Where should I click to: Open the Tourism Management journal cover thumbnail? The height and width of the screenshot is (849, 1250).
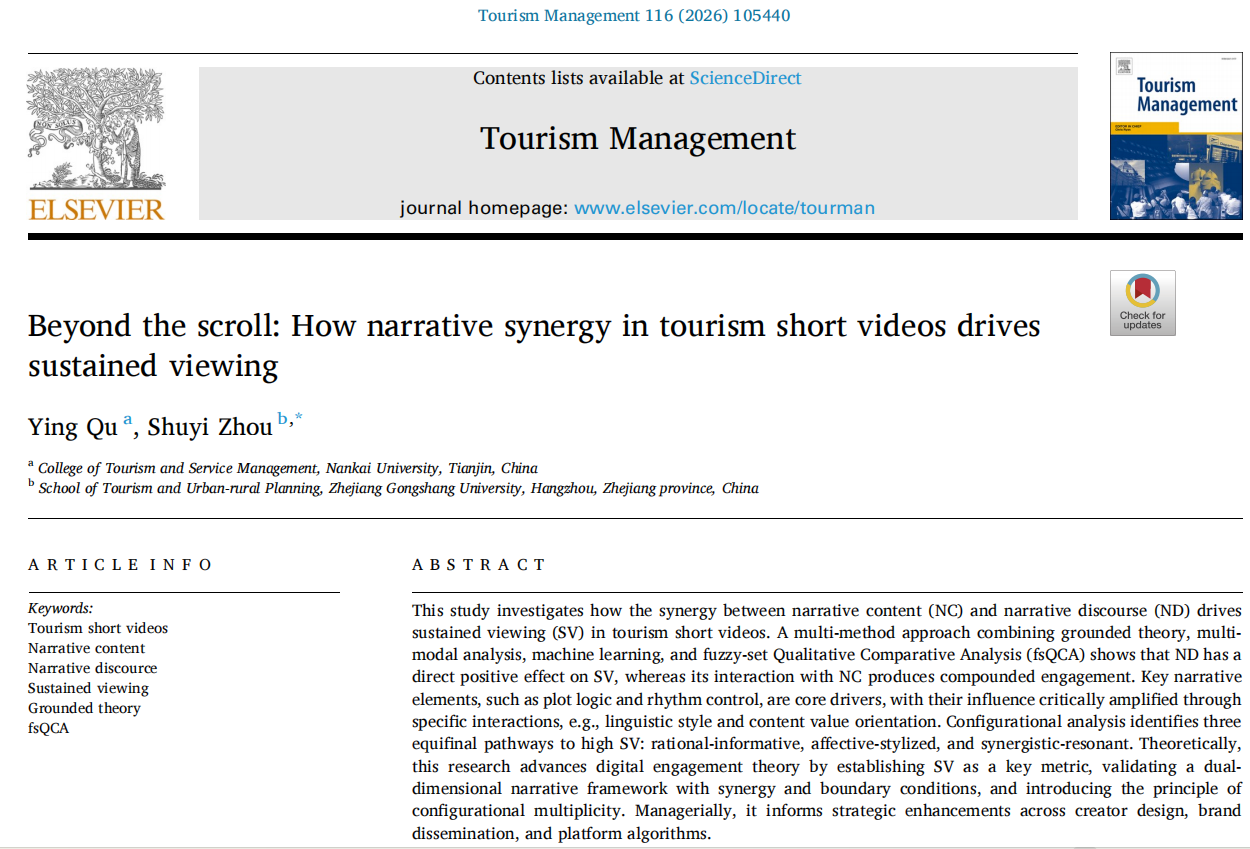click(1174, 136)
